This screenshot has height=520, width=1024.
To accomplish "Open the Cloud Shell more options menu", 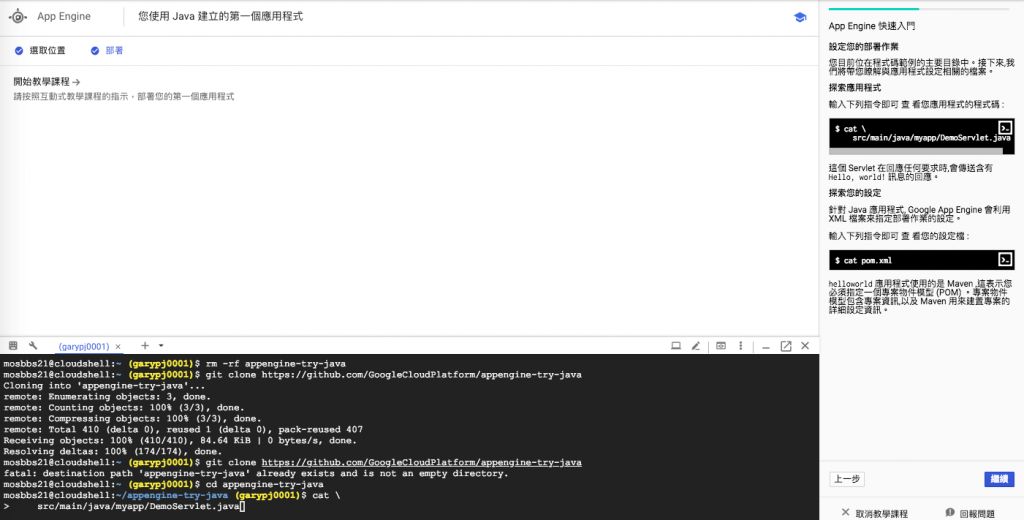I will [x=741, y=346].
